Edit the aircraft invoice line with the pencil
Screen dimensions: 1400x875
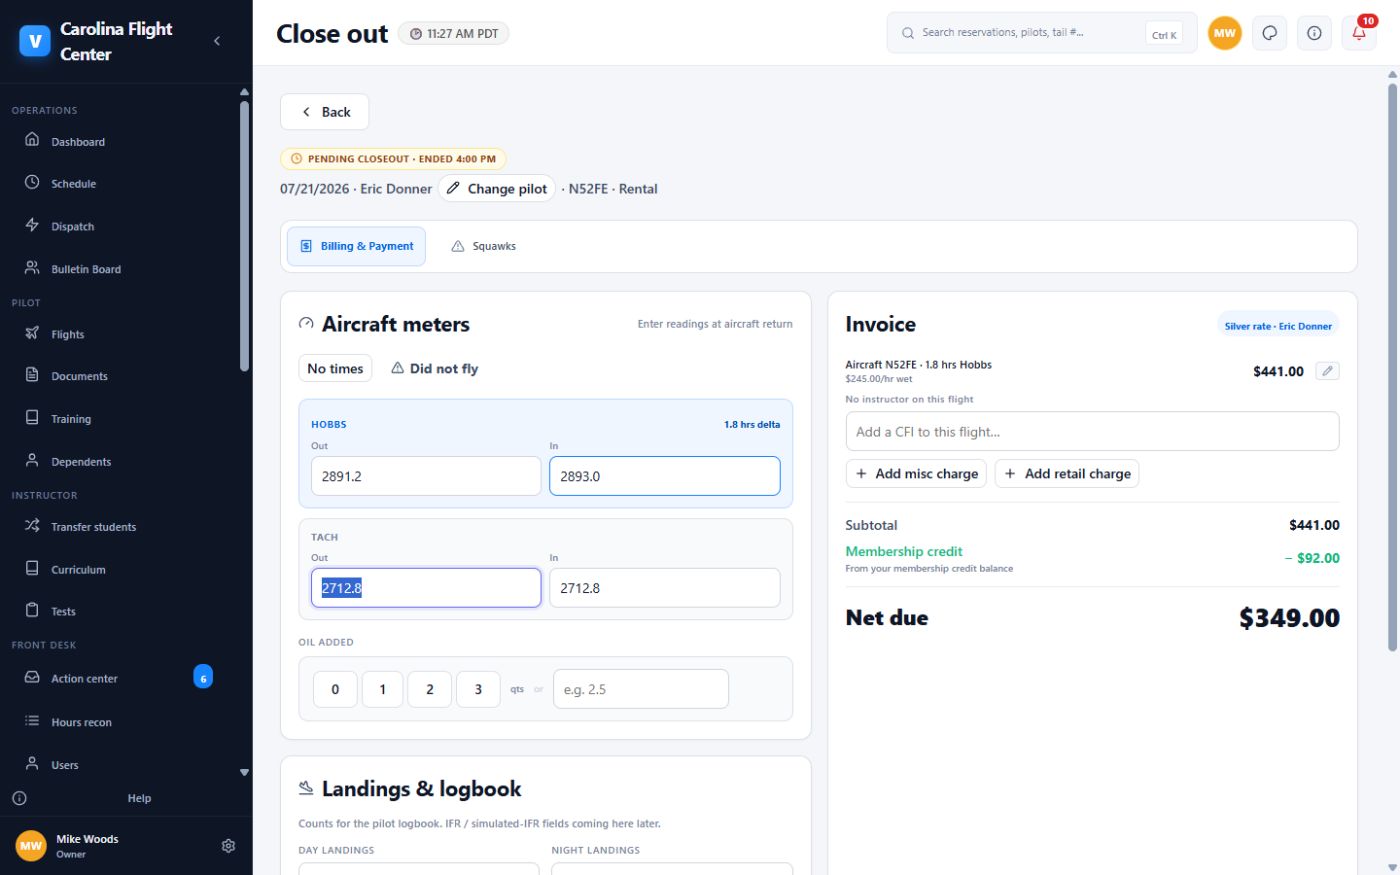(x=1327, y=371)
